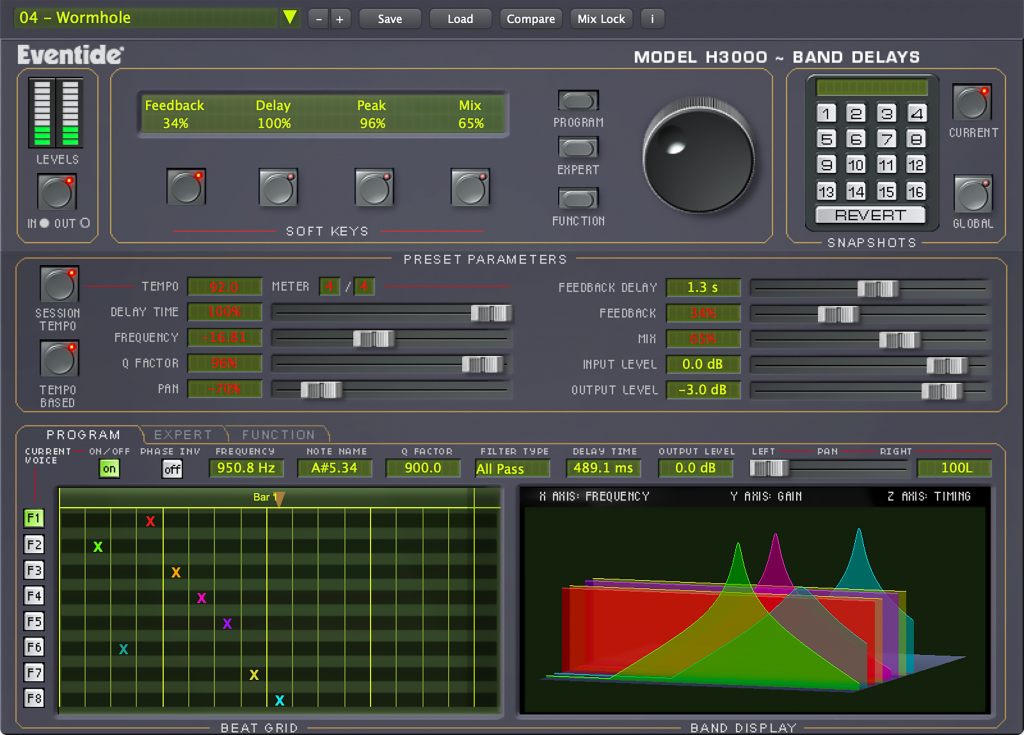Switch to the FUNCTION tab
The width and height of the screenshot is (1024, 735).
tap(279, 435)
